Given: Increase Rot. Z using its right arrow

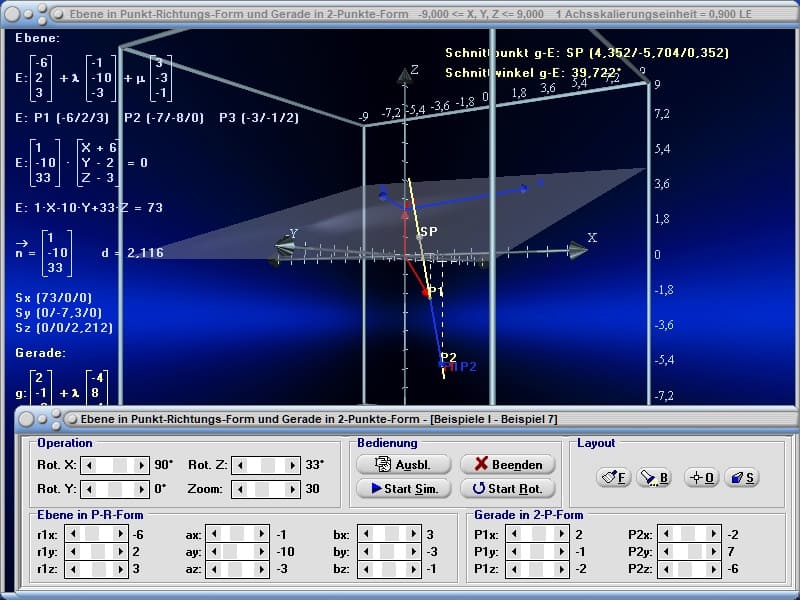Looking at the screenshot, I should [x=292, y=465].
